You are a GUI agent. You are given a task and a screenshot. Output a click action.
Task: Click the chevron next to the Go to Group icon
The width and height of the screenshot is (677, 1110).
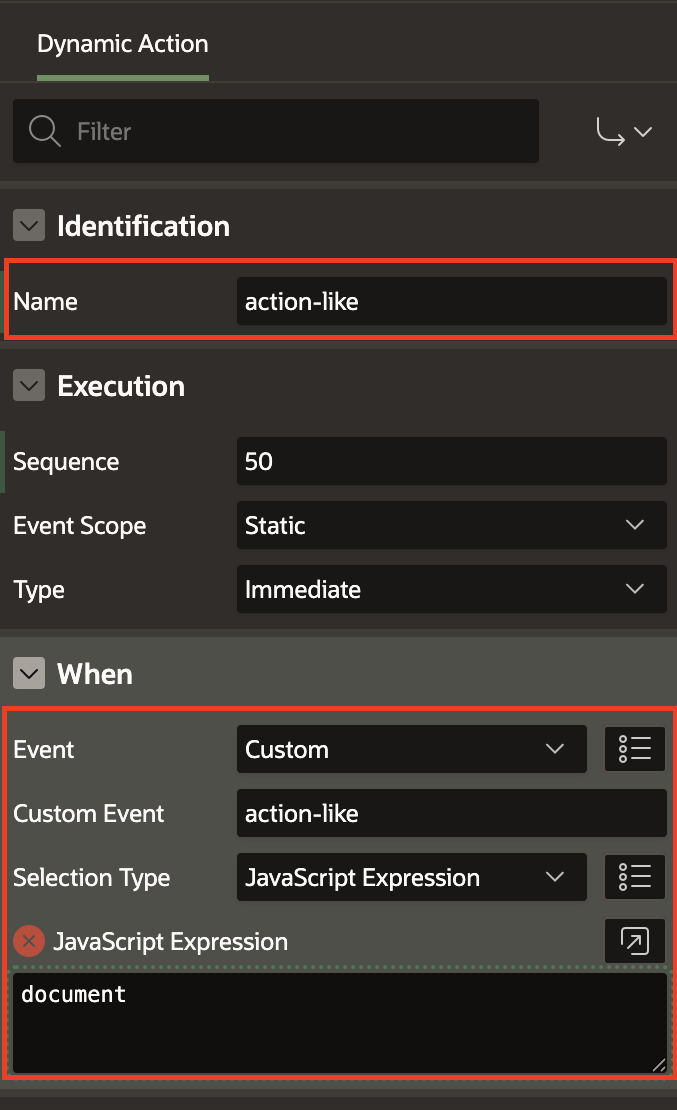643,132
